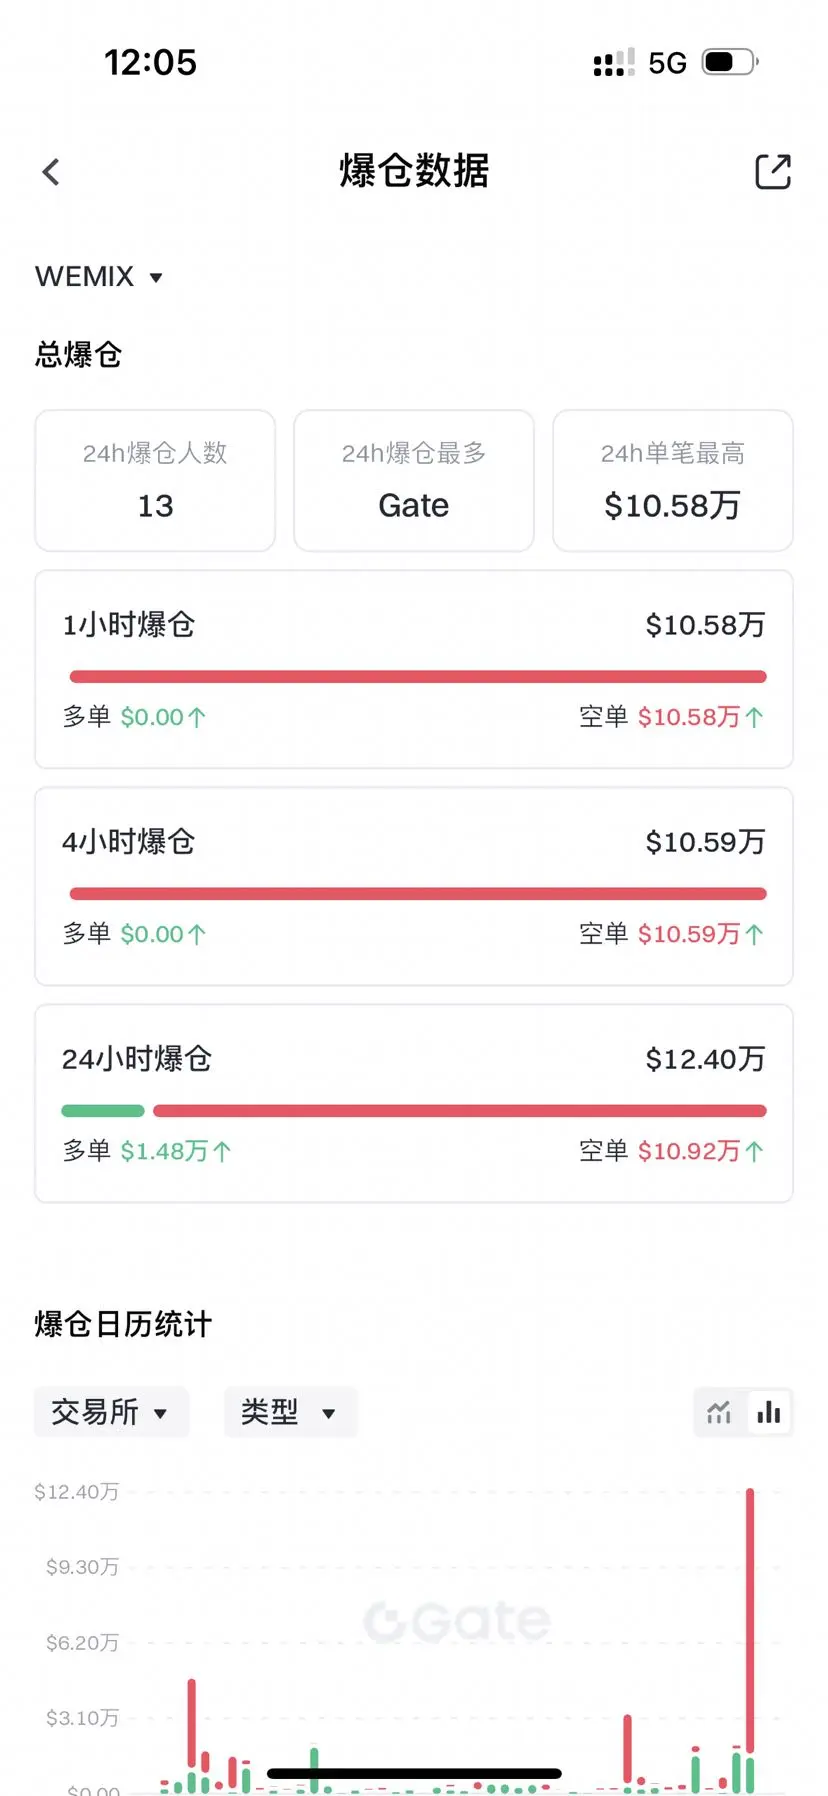828x1796 pixels.
Task: Tap the battery icon in status bar
Action: pos(730,62)
